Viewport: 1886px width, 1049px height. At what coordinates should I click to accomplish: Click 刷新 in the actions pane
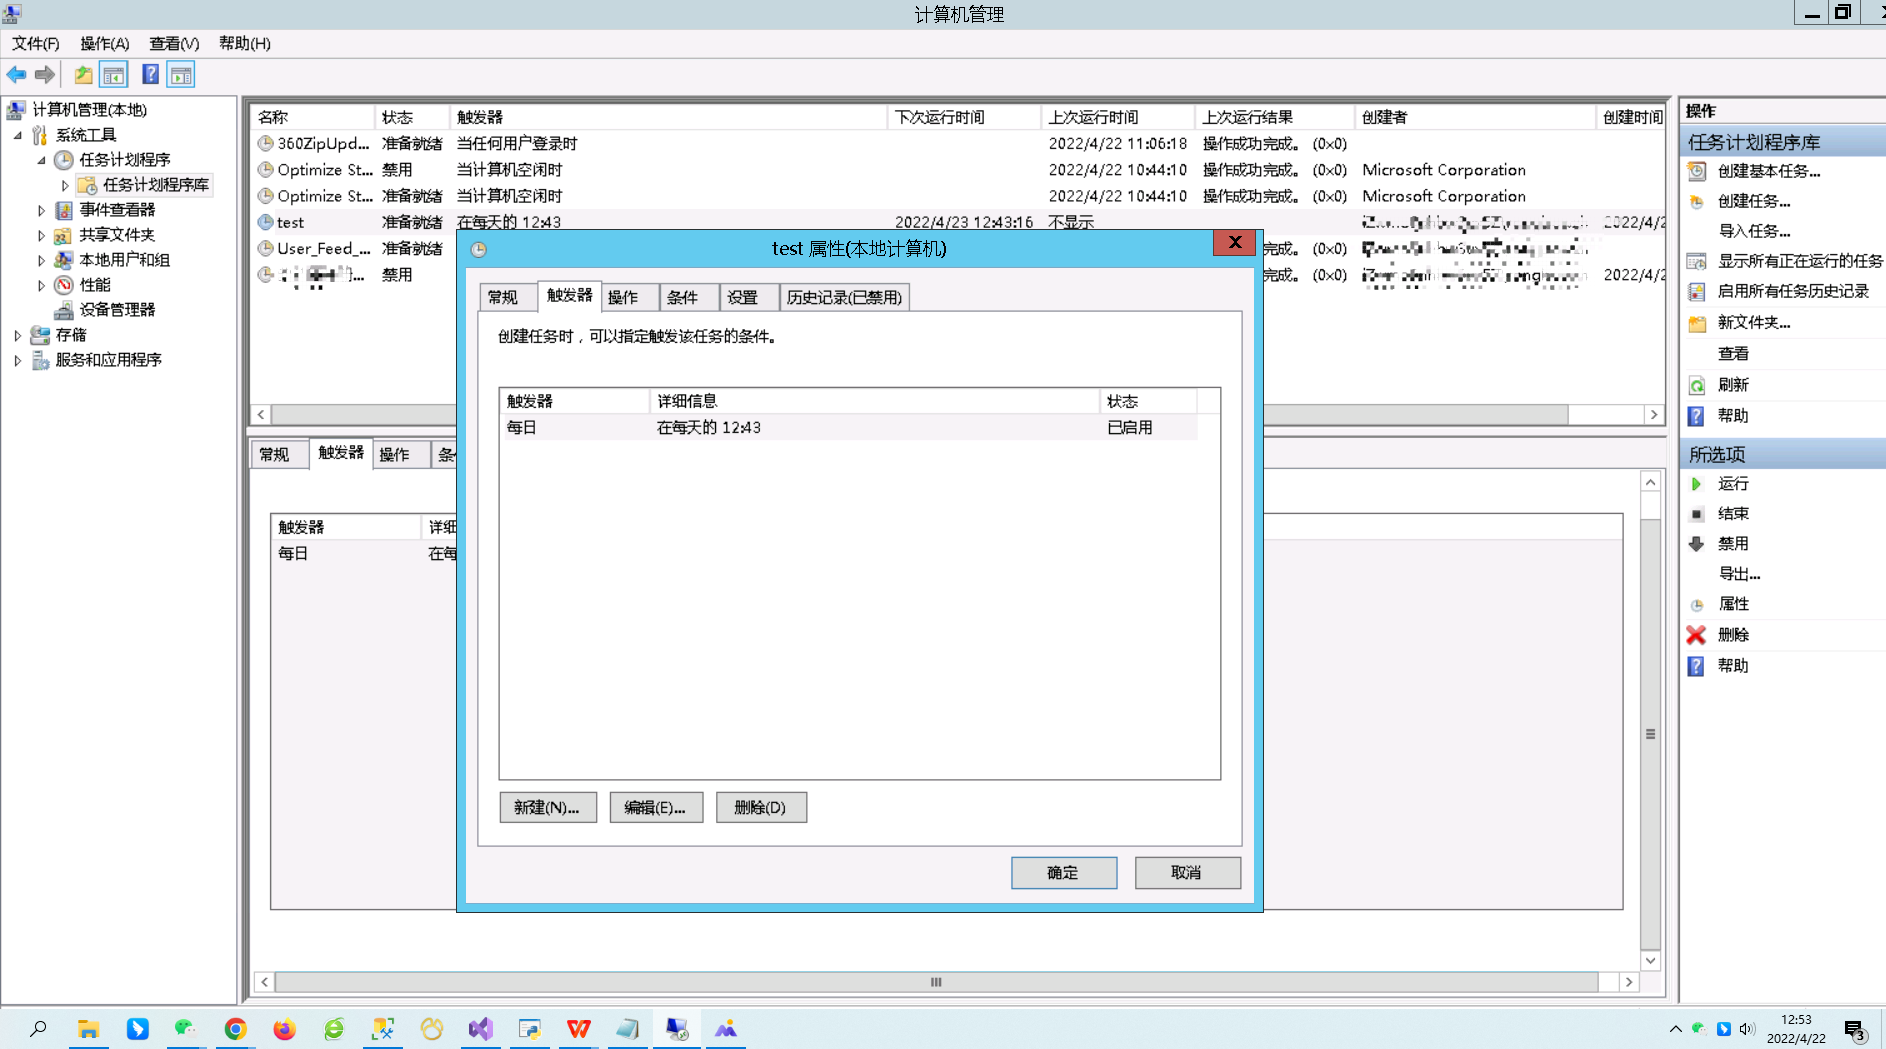pyautogui.click(x=1733, y=385)
